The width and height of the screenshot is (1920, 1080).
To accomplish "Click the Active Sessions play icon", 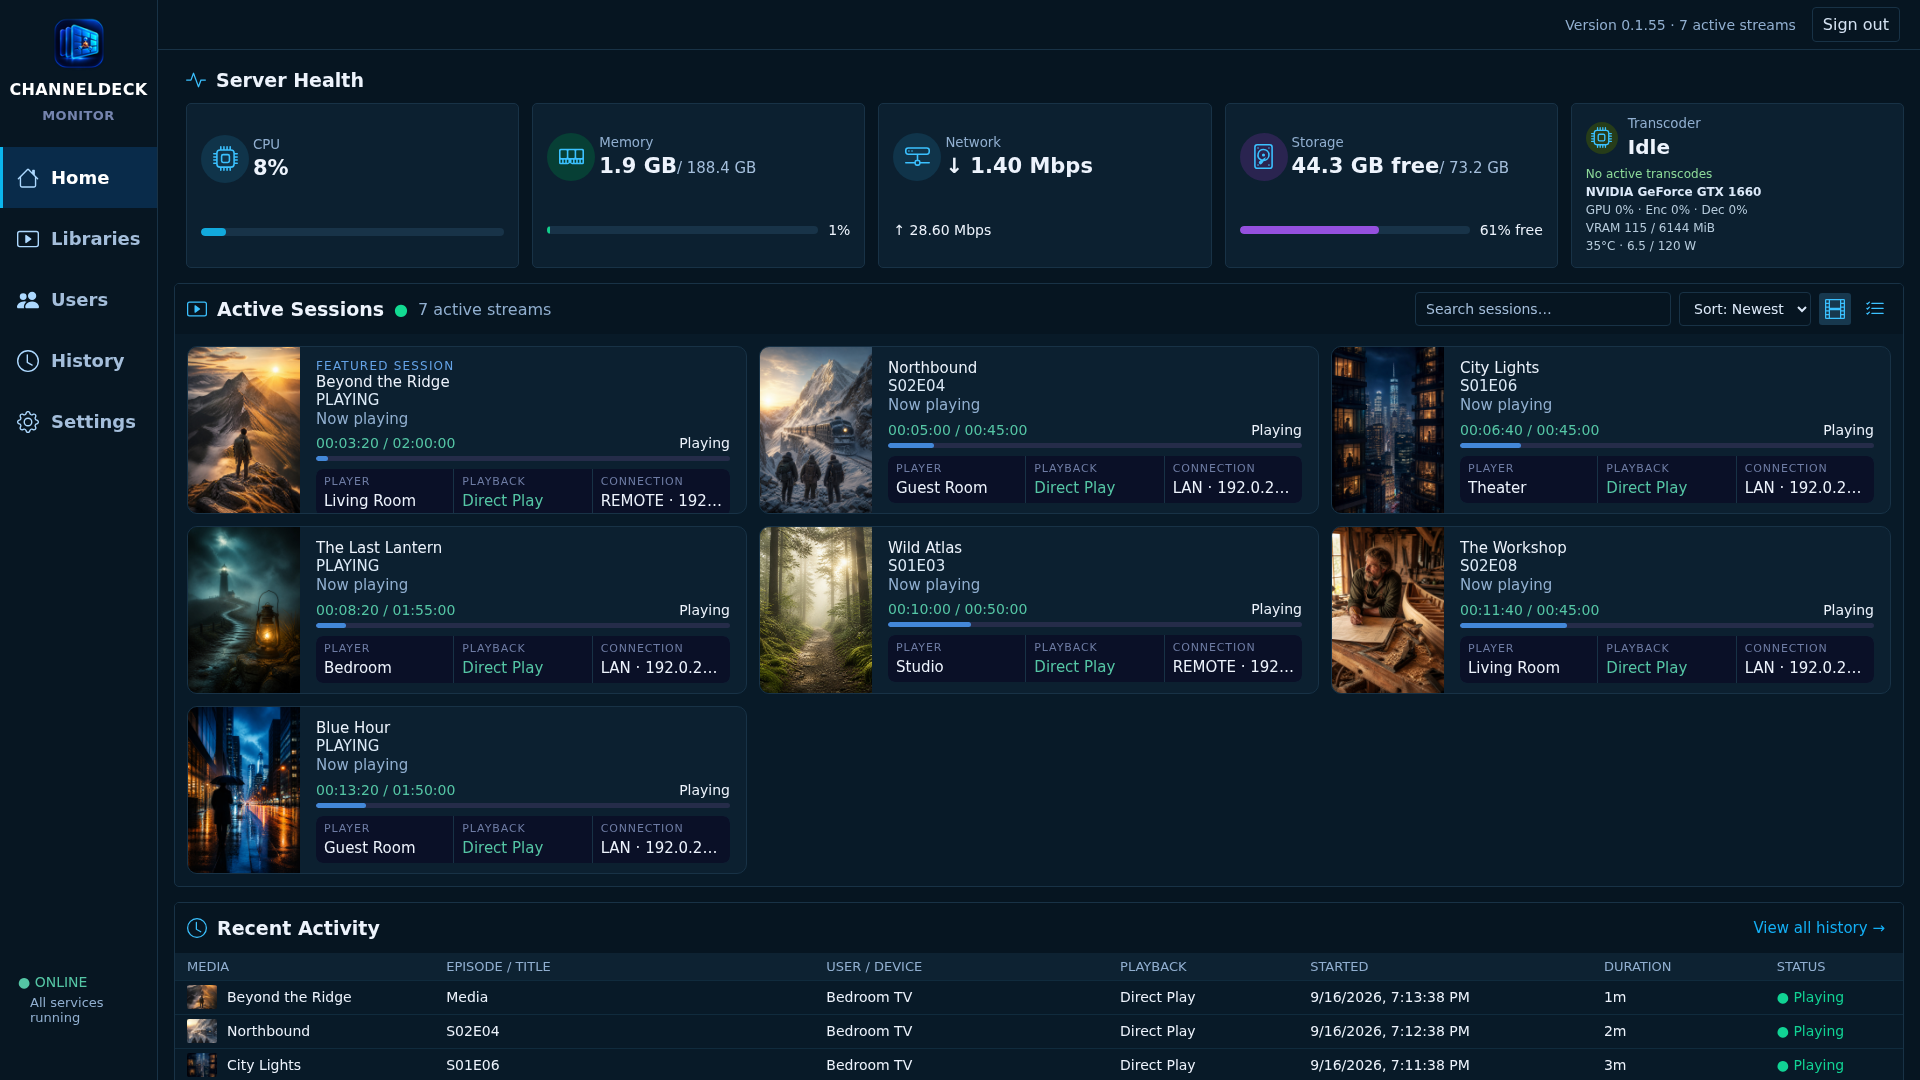I will click(x=197, y=310).
